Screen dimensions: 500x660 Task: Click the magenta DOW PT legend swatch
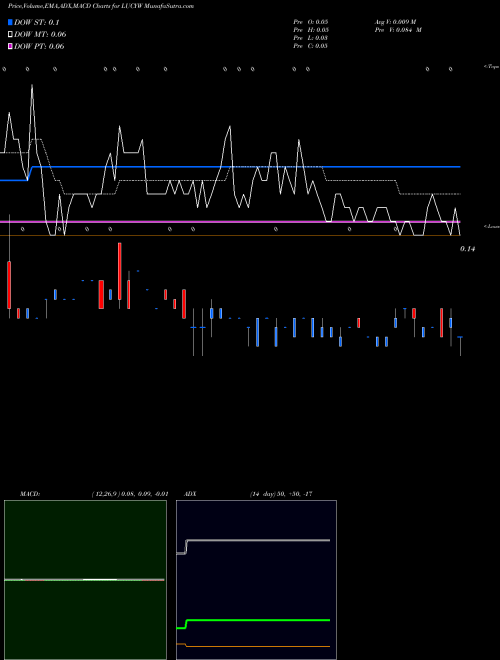tap(10, 46)
